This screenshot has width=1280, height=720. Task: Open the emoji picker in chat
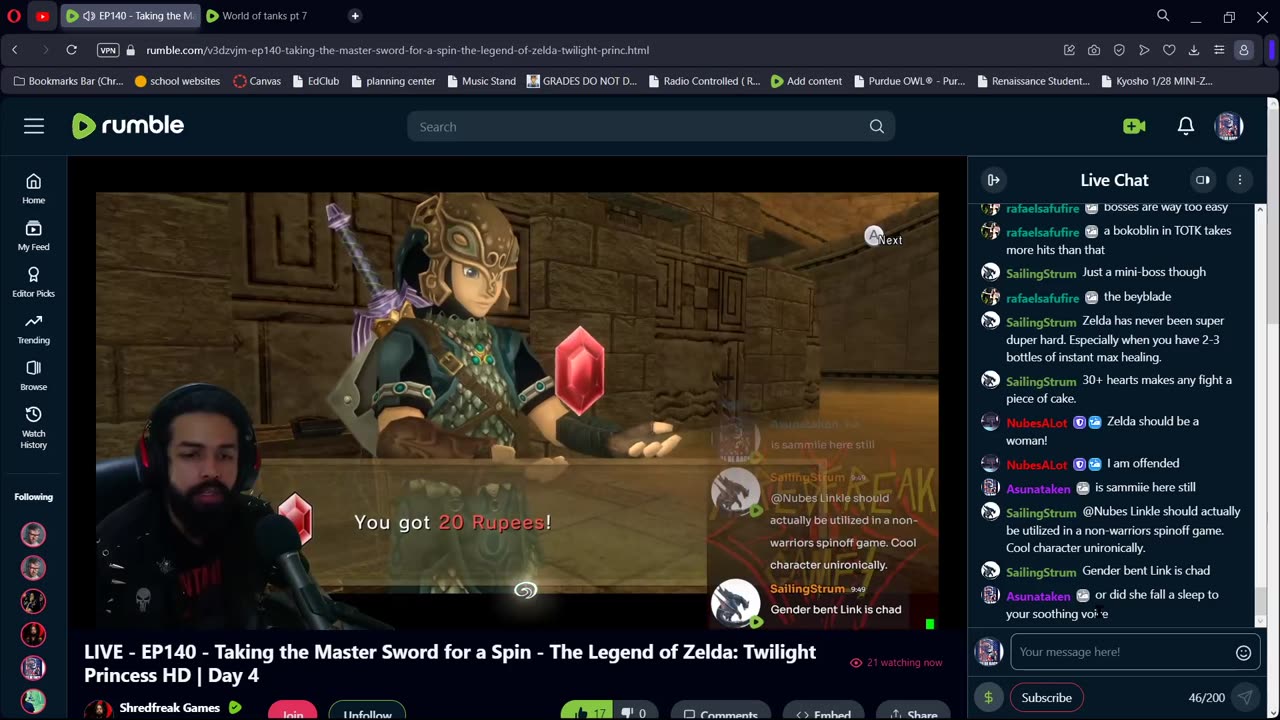1243,652
